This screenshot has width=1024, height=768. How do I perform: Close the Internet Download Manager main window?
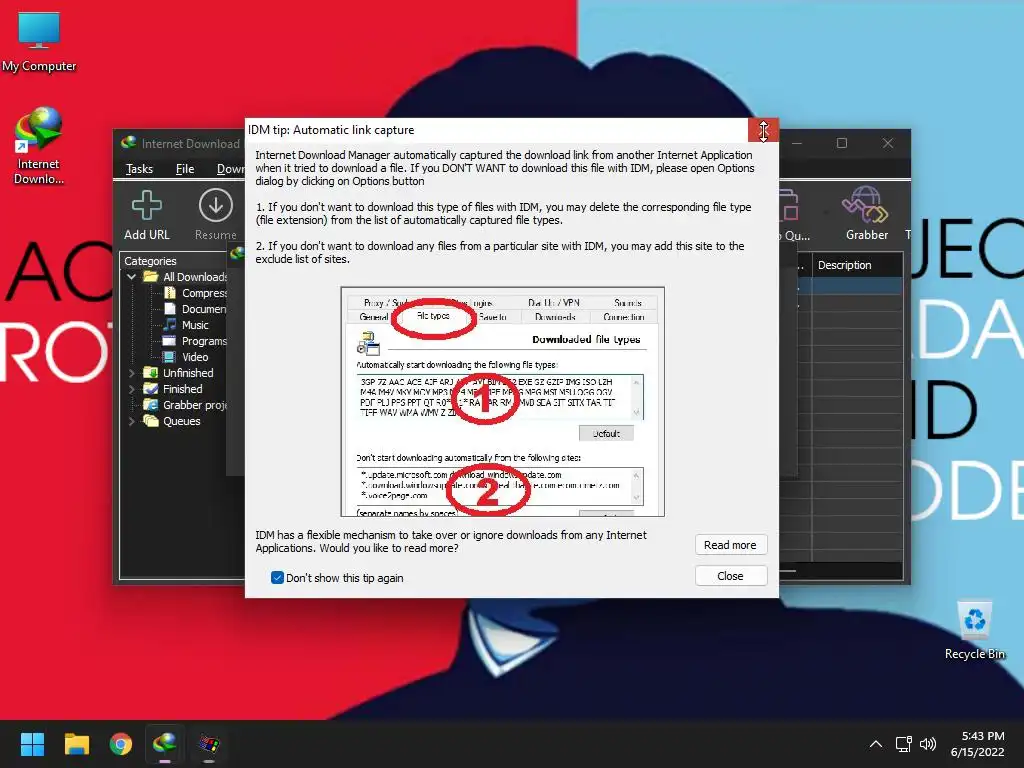tap(888, 143)
